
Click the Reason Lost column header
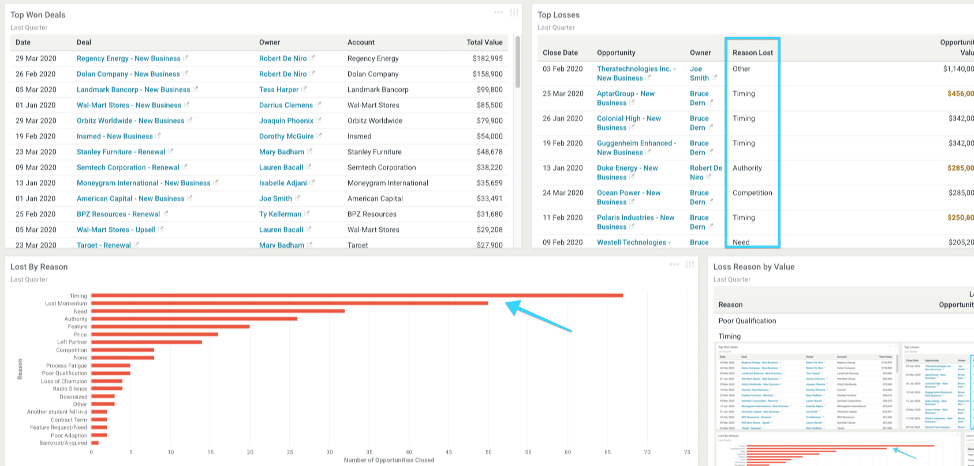point(752,53)
